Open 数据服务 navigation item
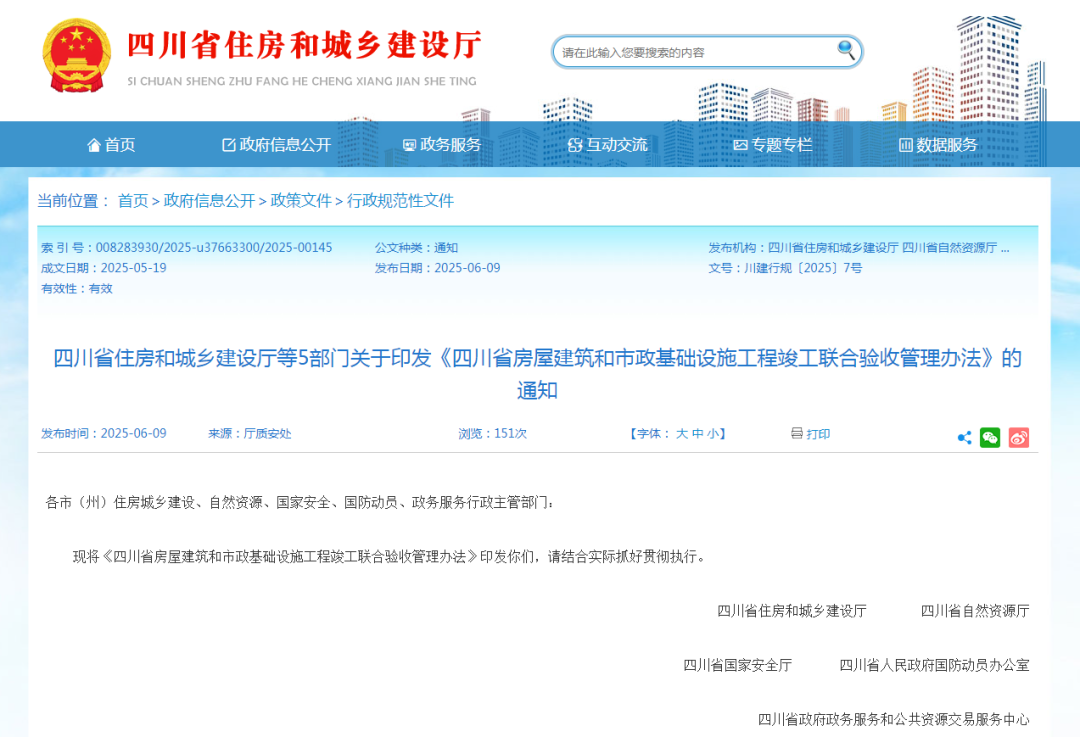Screen dimensions: 1080x737 click(937, 145)
